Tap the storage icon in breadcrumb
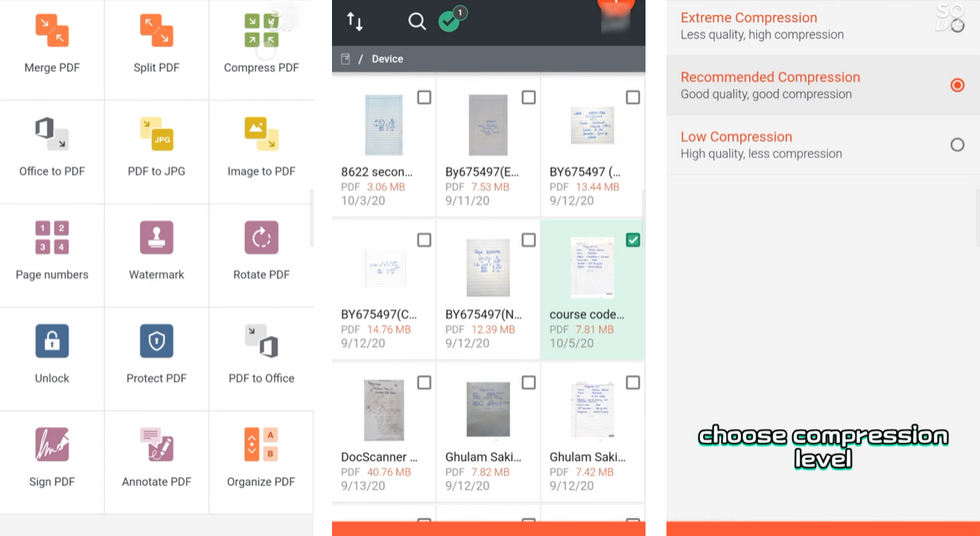 point(345,59)
